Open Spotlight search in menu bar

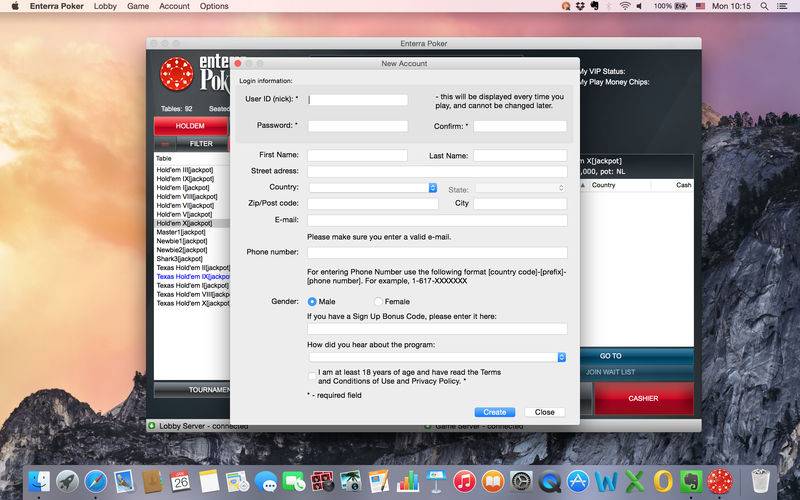[x=764, y=6]
